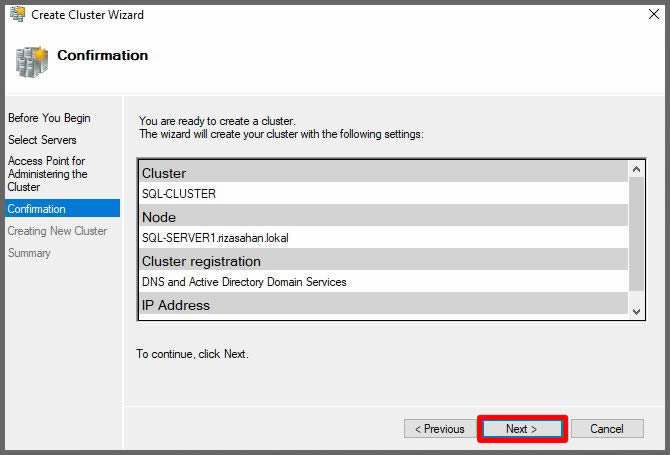Click the Node section header
This screenshot has height=455, width=670.
point(159,217)
